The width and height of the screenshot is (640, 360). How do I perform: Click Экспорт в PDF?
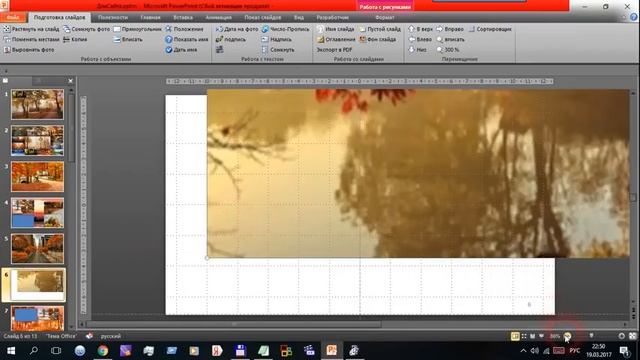pyautogui.click(x=334, y=49)
